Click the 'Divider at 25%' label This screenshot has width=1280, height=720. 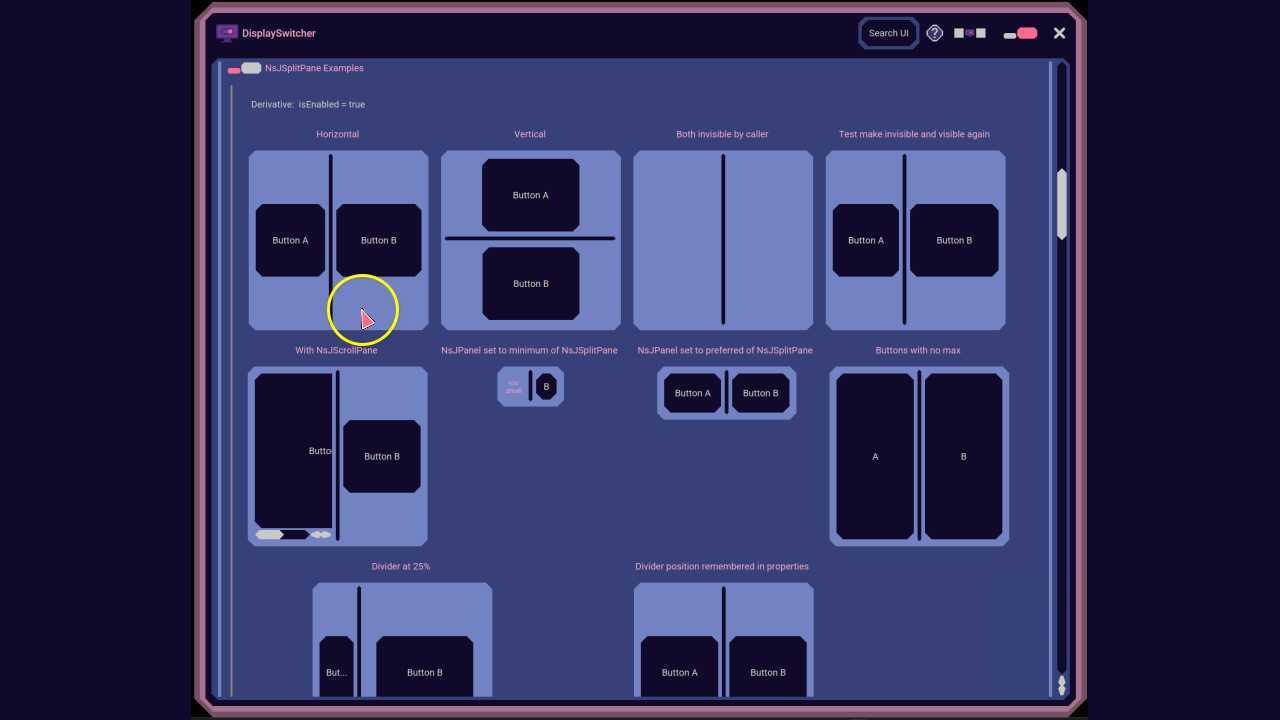401,566
